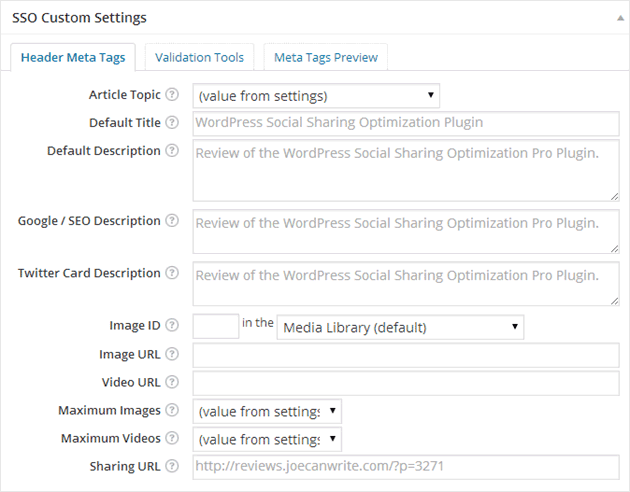Switch to the Meta Tags Preview tab

[326, 57]
